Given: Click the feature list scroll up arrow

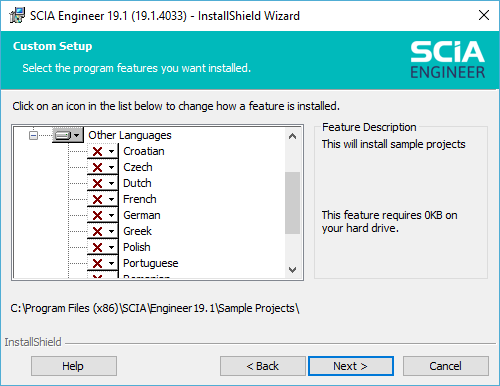Looking at the screenshot, I should [x=293, y=136].
